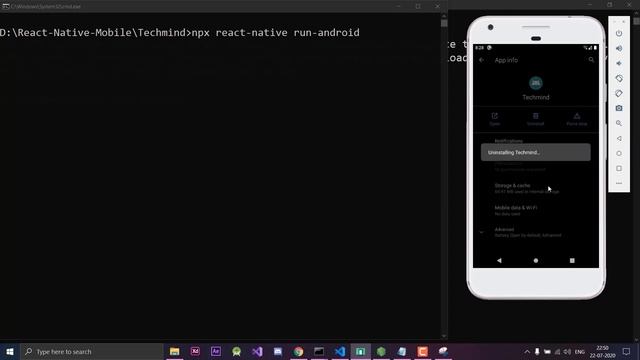640x360 pixels.
Task: Click the emulator toolbar overview square
Action: click(619, 168)
